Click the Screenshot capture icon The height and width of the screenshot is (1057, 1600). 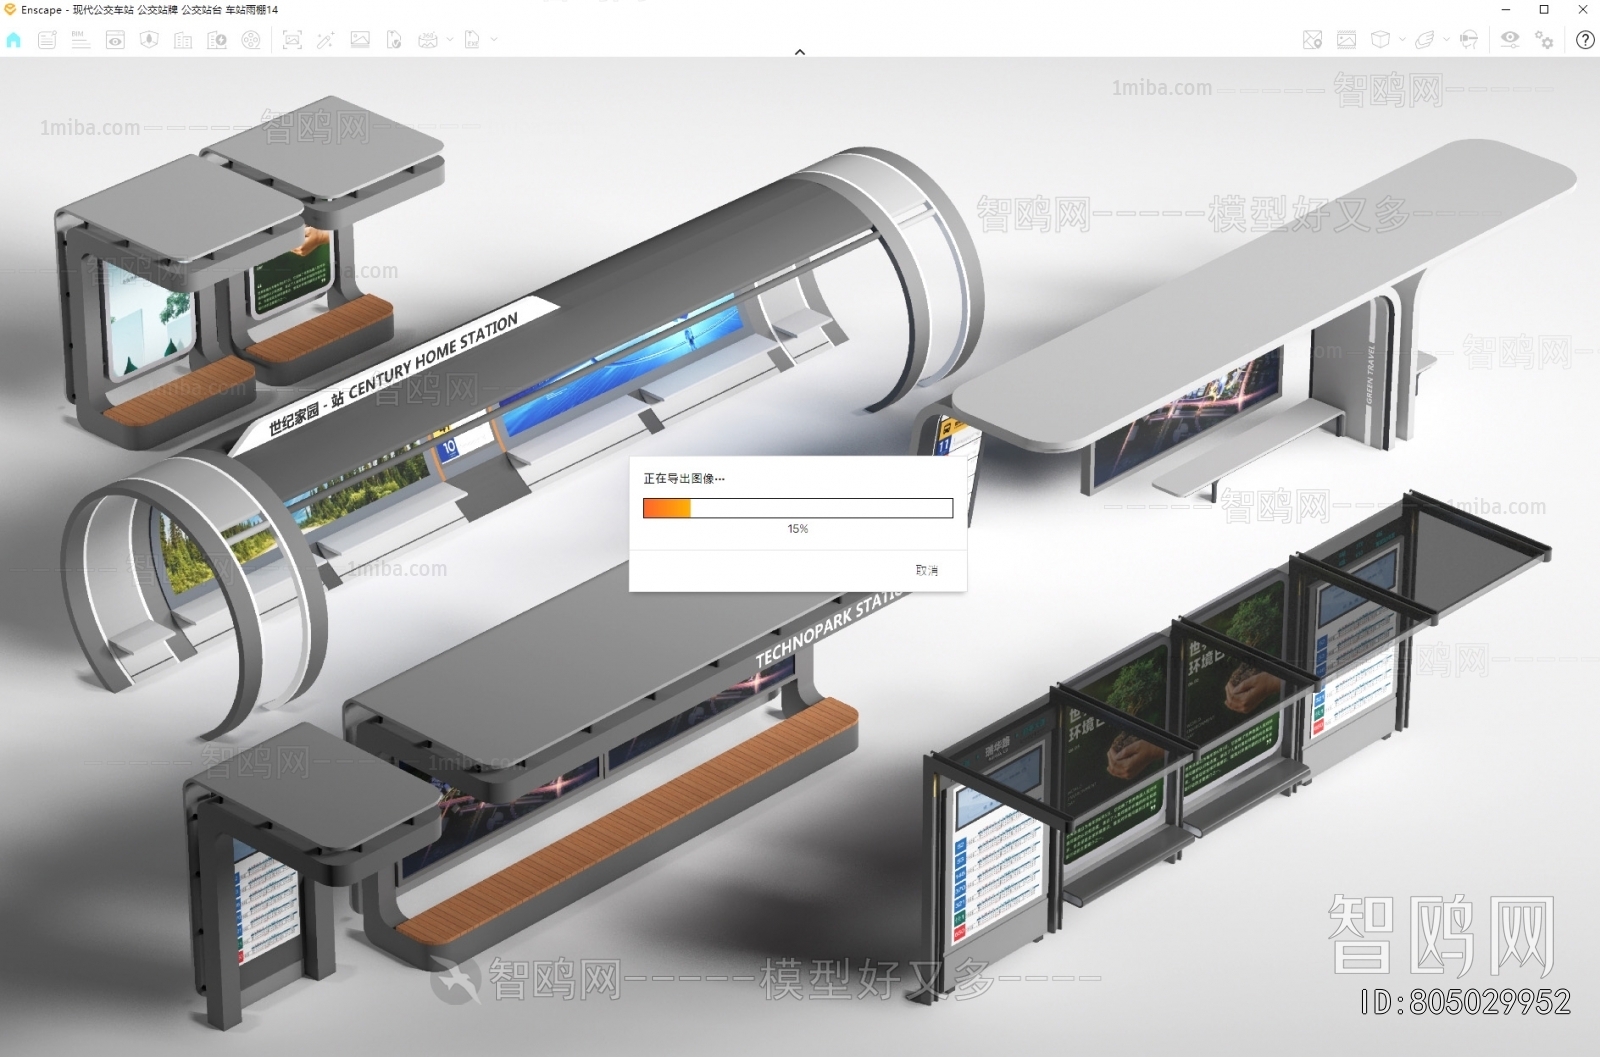(x=292, y=40)
